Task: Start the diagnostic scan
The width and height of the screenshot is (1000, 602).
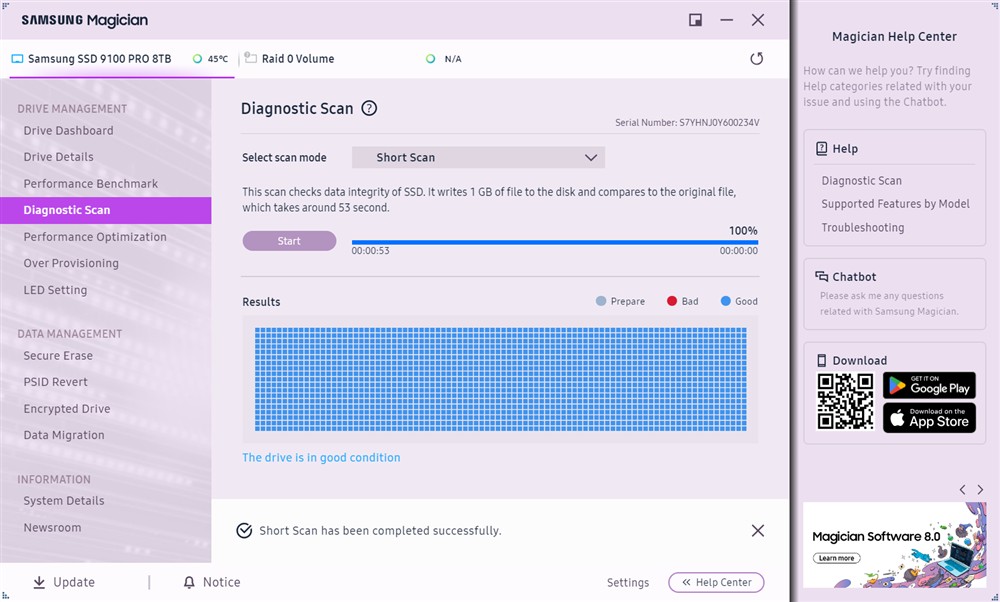Action: pos(289,241)
